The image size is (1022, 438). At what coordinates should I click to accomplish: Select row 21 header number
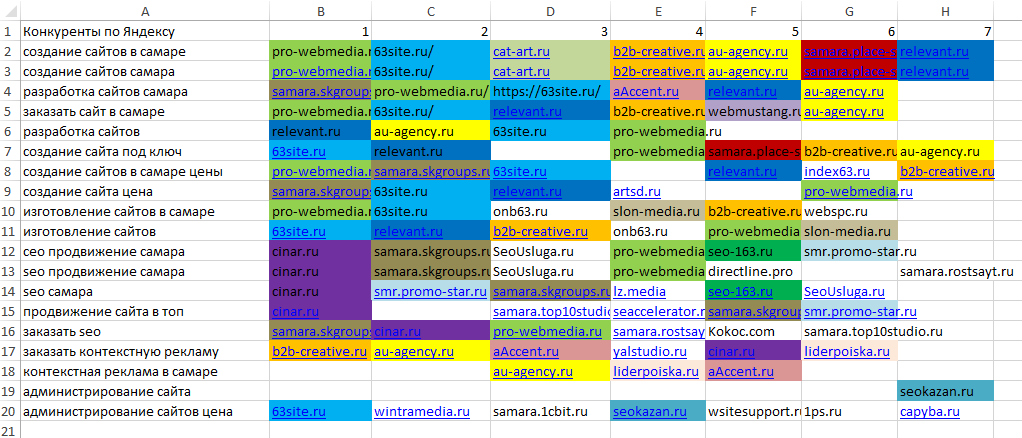[x=10, y=430]
